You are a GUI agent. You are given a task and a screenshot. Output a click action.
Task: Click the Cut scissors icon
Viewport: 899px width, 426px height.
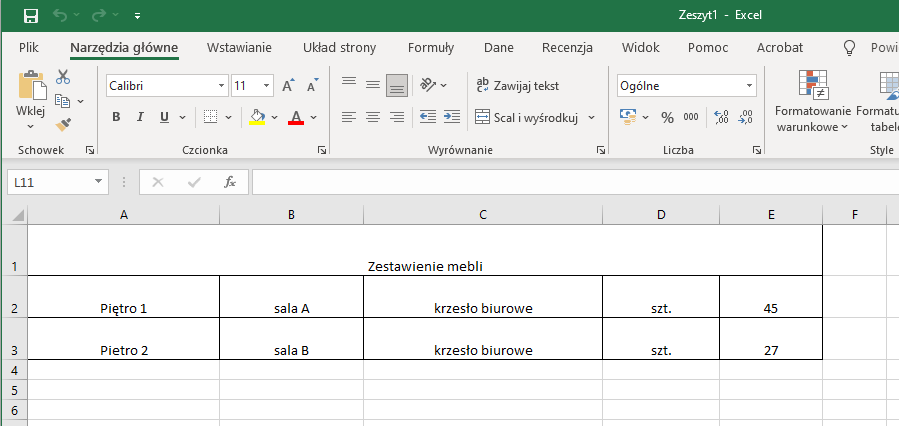click(x=63, y=77)
